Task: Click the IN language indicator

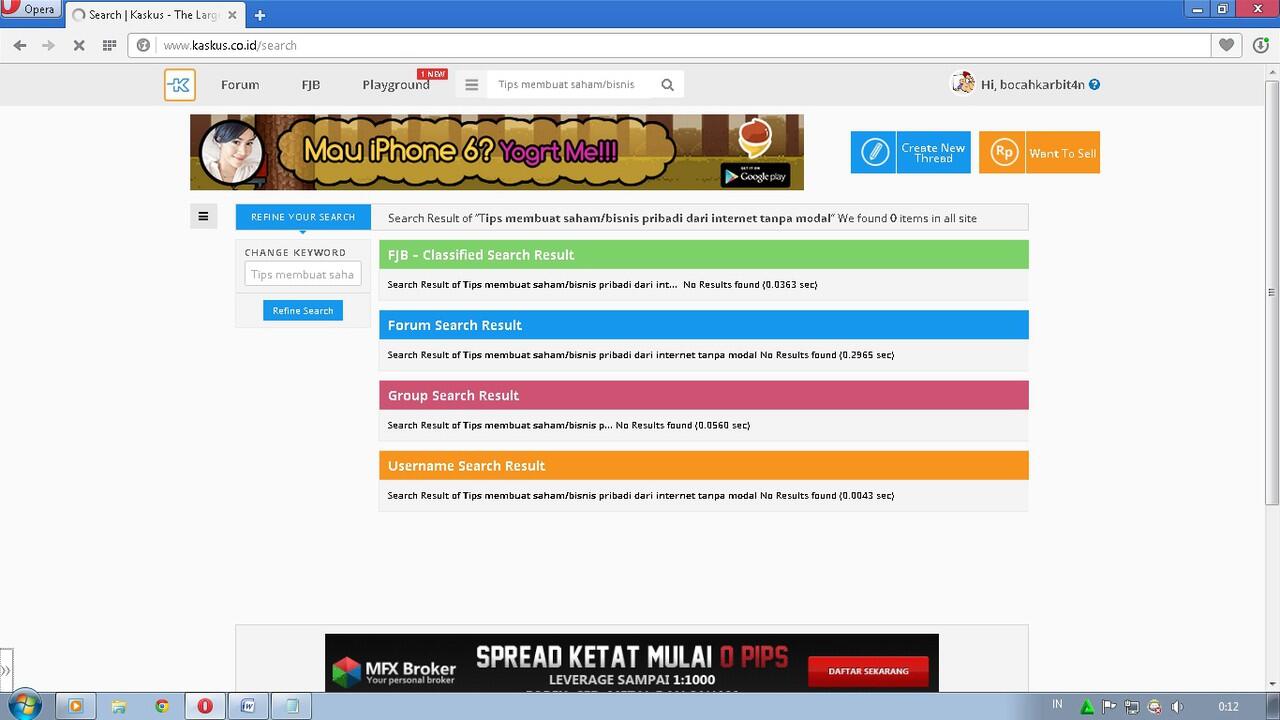Action: (x=1057, y=705)
